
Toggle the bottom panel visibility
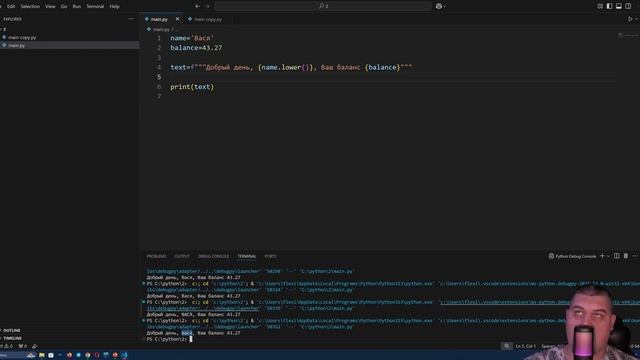[619, 6]
